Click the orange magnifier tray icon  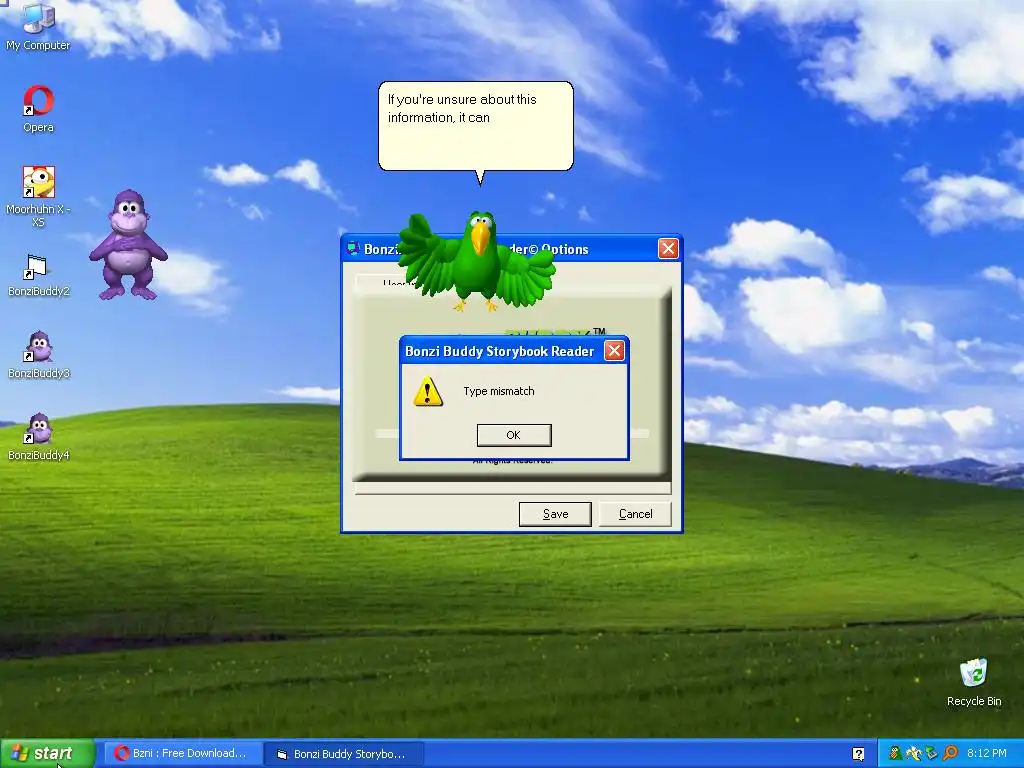point(950,753)
